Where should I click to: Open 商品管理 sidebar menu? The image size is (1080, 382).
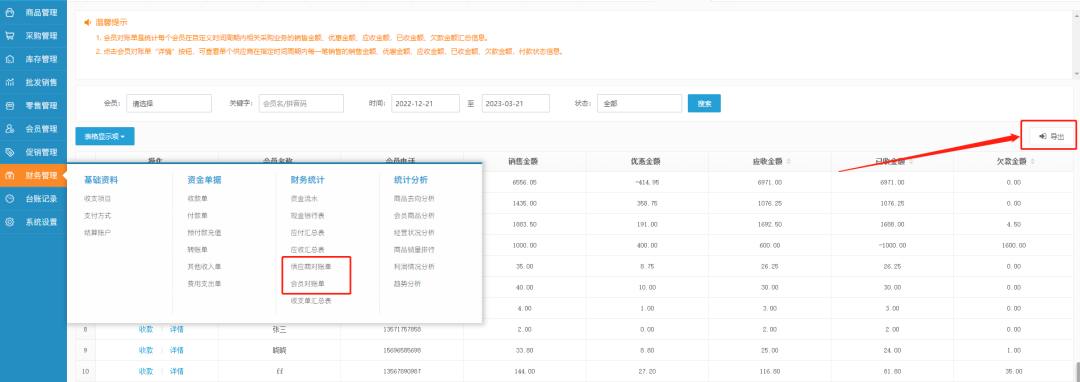[x=33, y=12]
